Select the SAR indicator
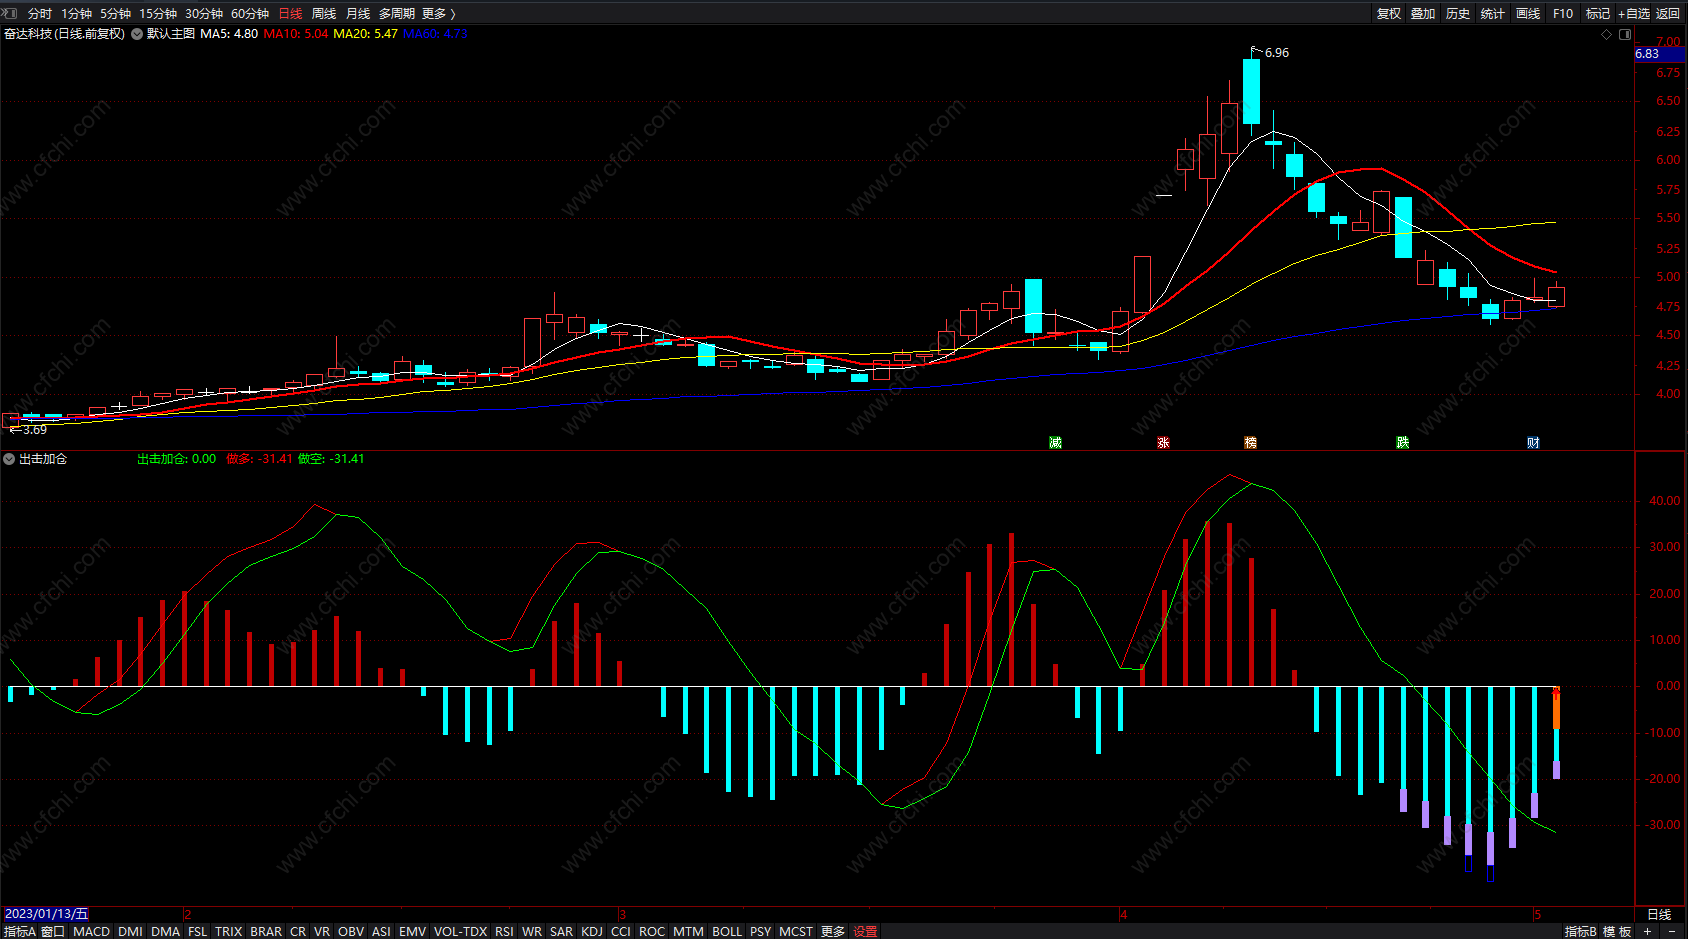The width and height of the screenshot is (1688, 939). coord(562,931)
